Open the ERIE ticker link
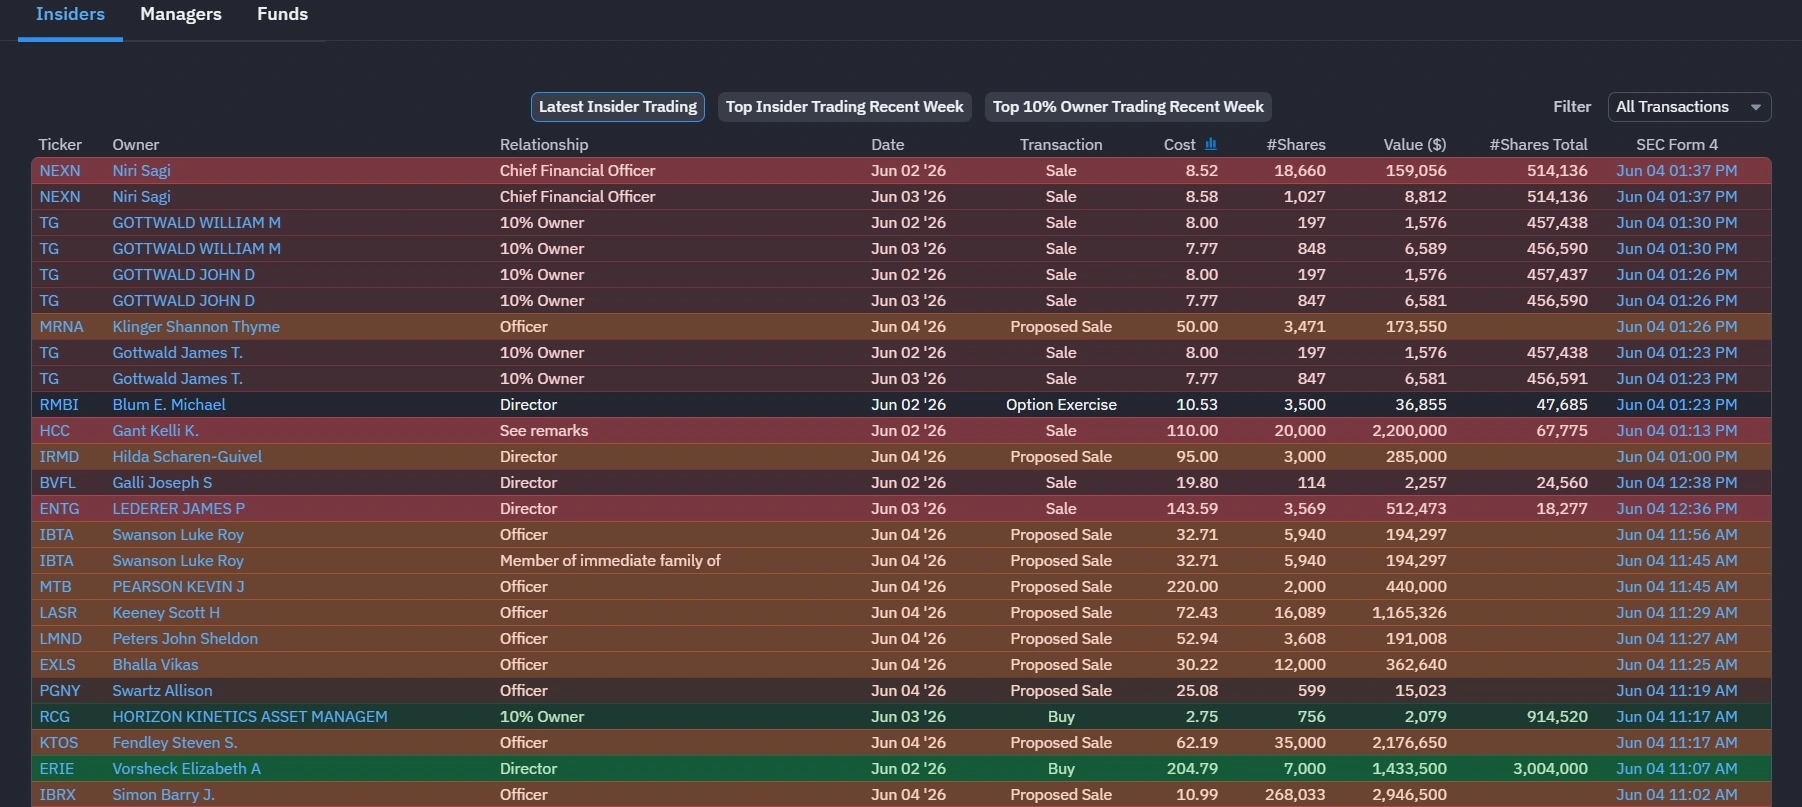The image size is (1802, 807). click(57, 769)
